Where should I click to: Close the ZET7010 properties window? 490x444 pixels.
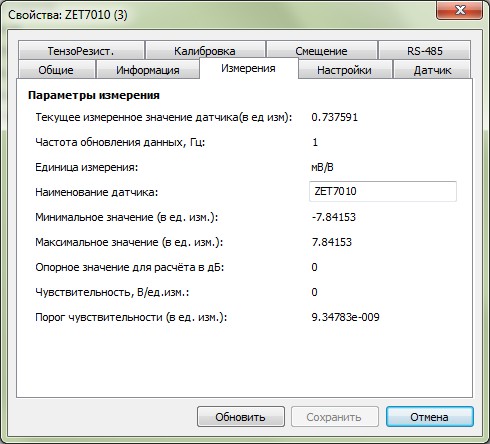coord(460,10)
